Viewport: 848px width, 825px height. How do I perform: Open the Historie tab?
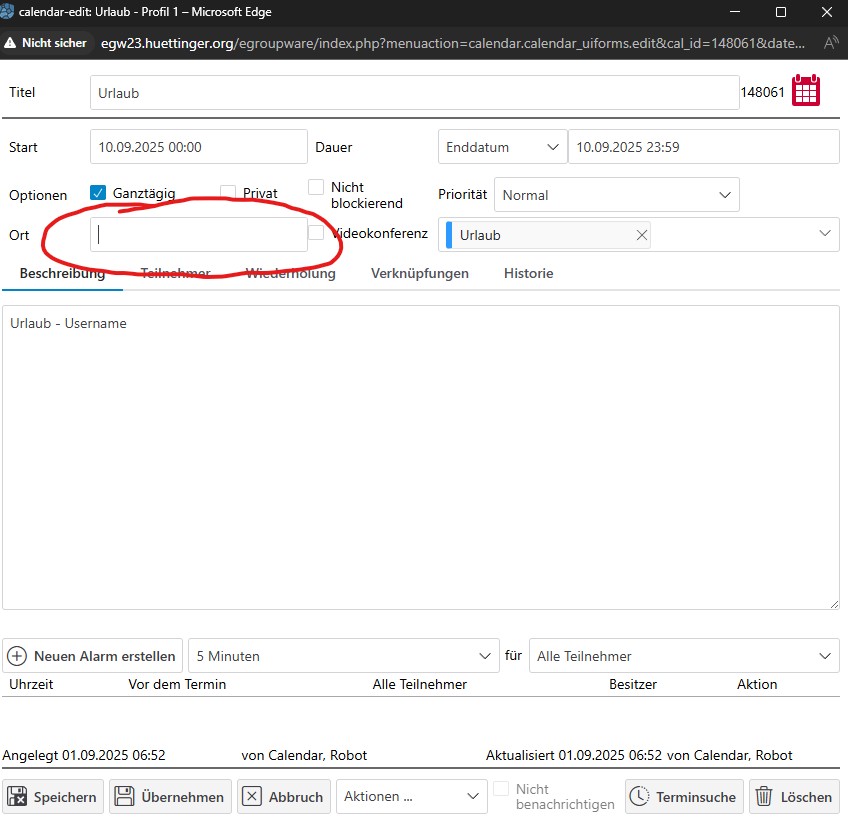[x=528, y=273]
